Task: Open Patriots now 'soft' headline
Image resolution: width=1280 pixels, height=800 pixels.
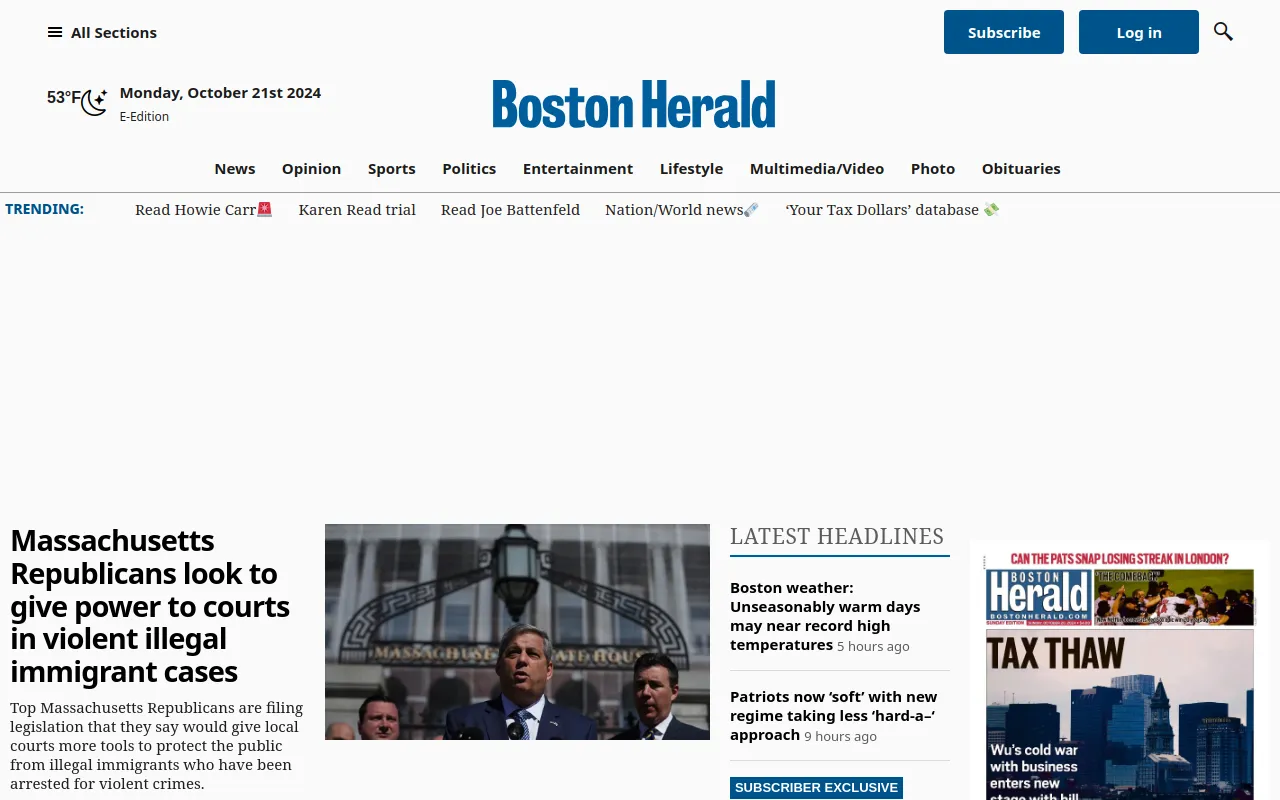Action: click(x=834, y=715)
